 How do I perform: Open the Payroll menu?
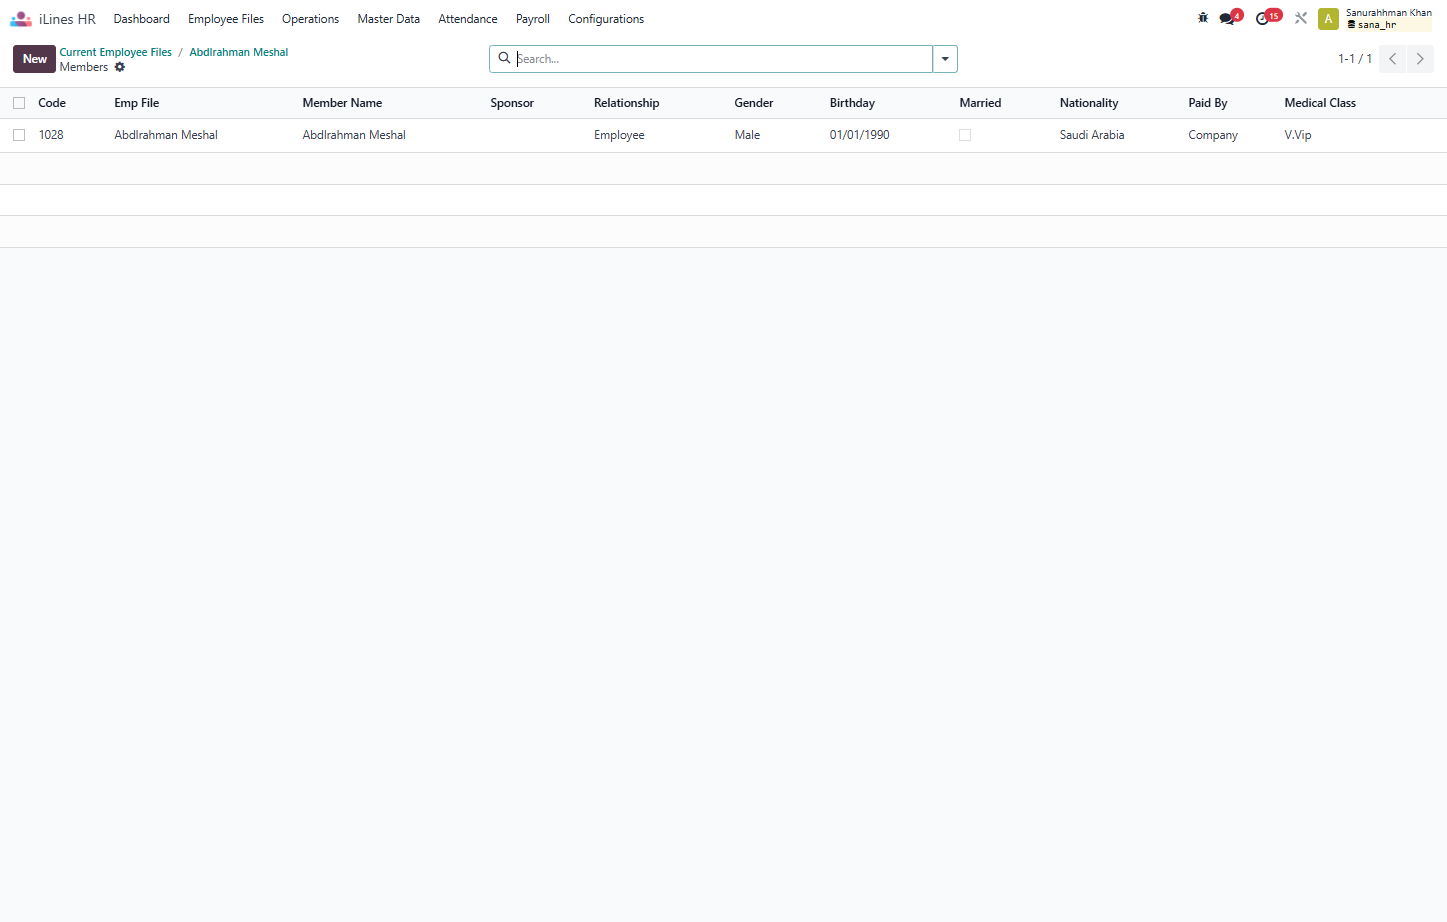click(x=533, y=19)
